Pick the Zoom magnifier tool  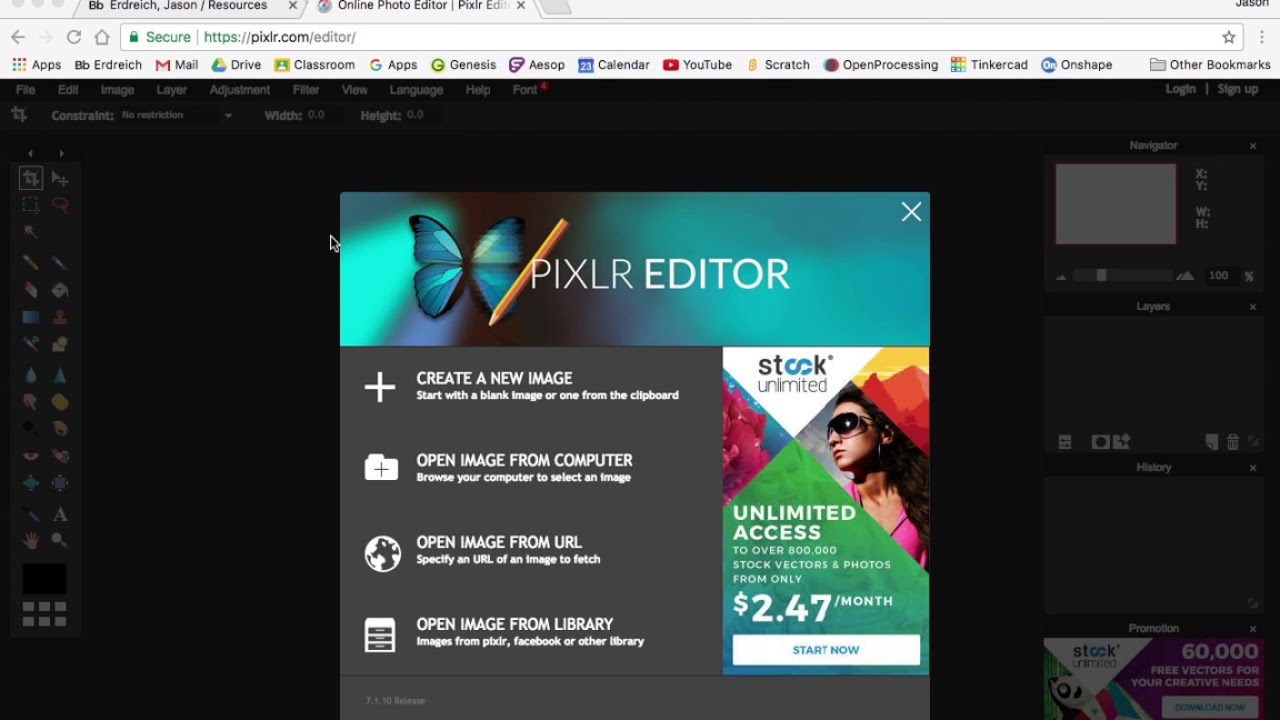[x=60, y=541]
